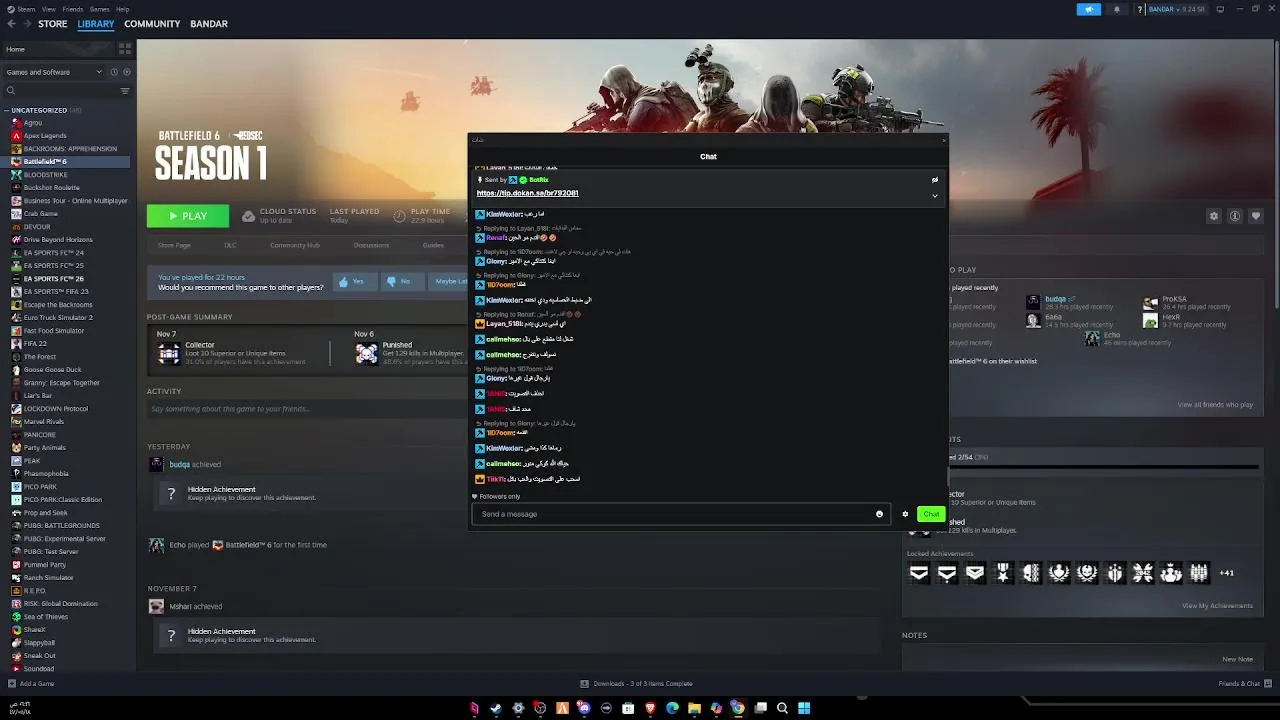Open Battlefield 6 game info icon
Viewport: 1280px width, 720px height.
pos(1235,216)
